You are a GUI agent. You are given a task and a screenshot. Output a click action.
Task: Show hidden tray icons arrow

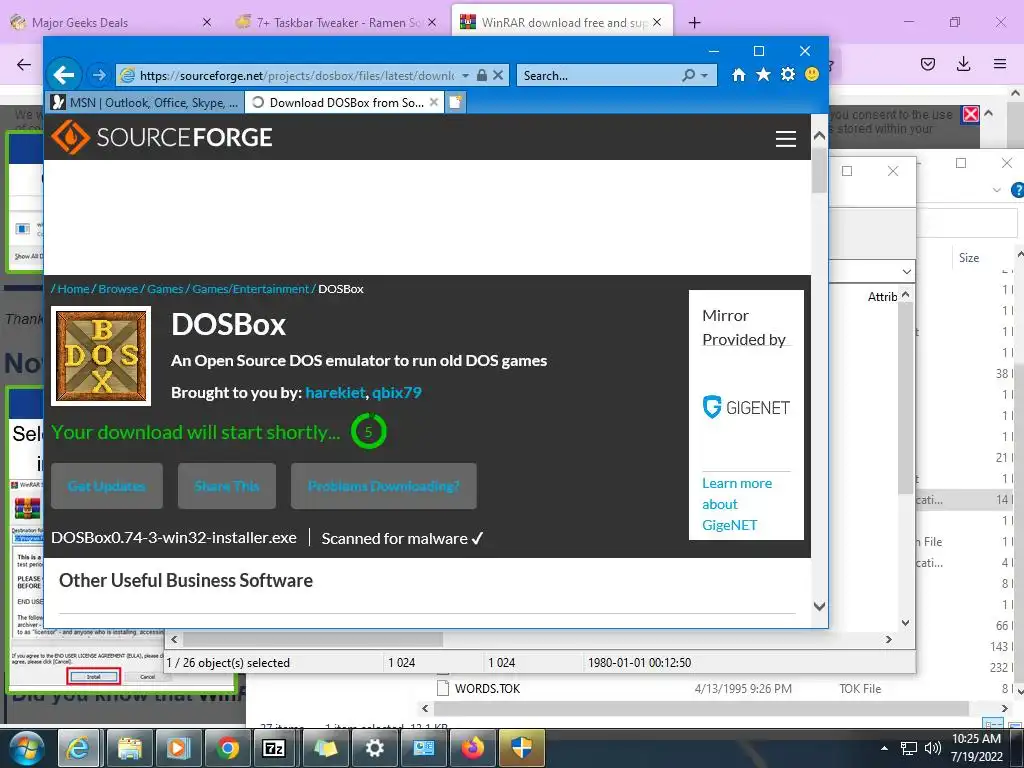[884, 748]
